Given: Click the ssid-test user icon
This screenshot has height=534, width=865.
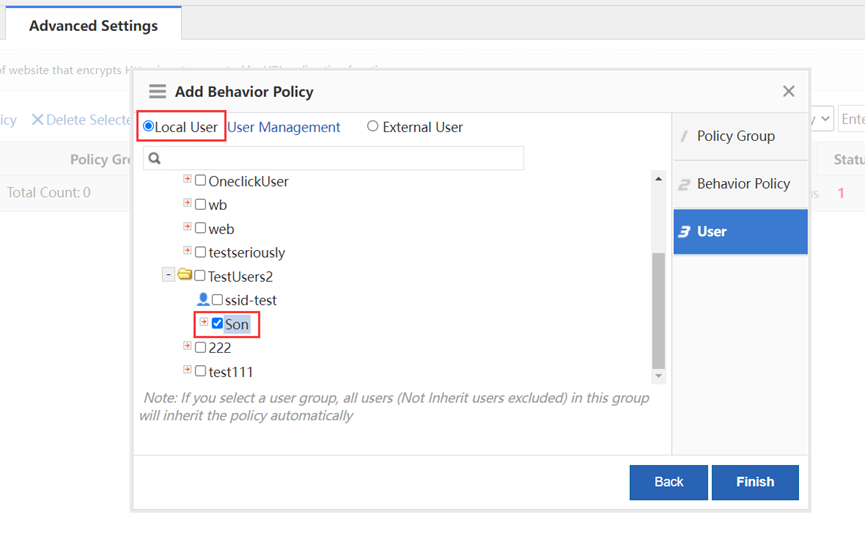Looking at the screenshot, I should coord(203,300).
